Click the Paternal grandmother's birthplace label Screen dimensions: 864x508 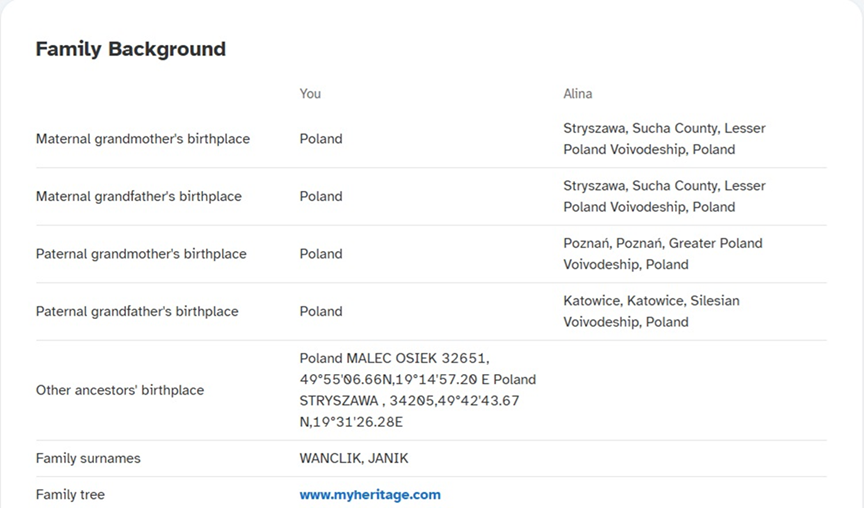(x=141, y=254)
